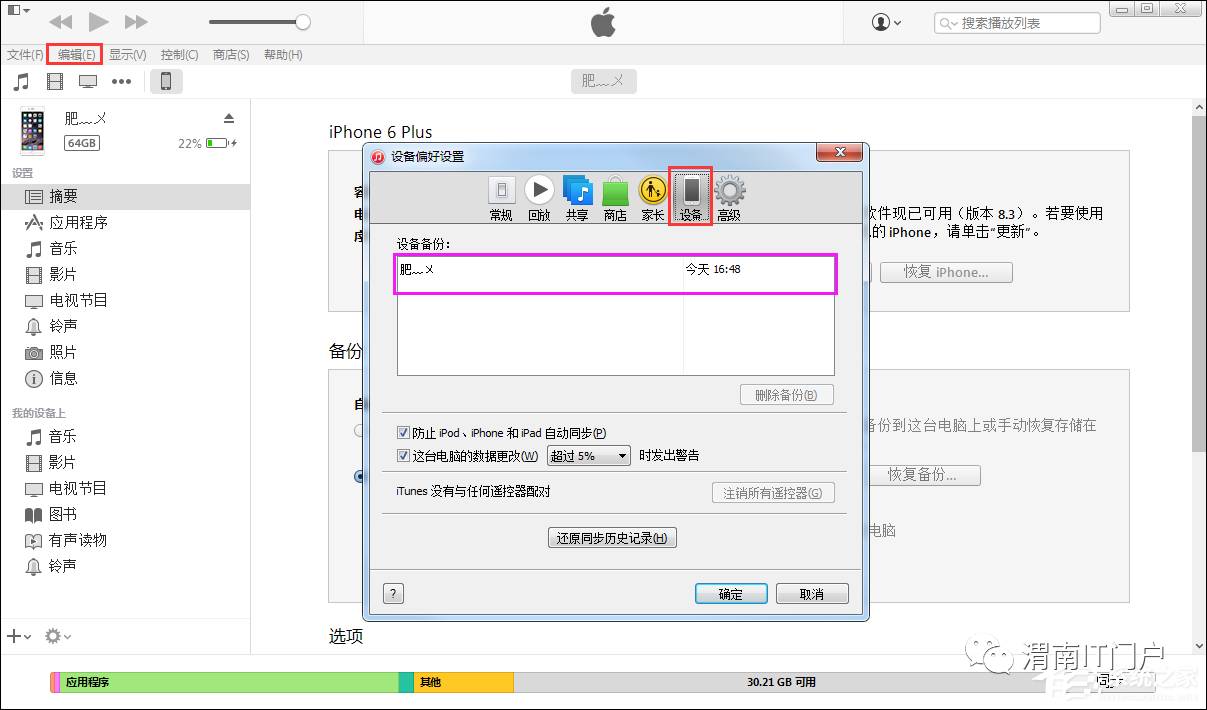Open the Devices (设备) preferences tab
Image resolution: width=1207 pixels, height=710 pixels.
coord(691,198)
